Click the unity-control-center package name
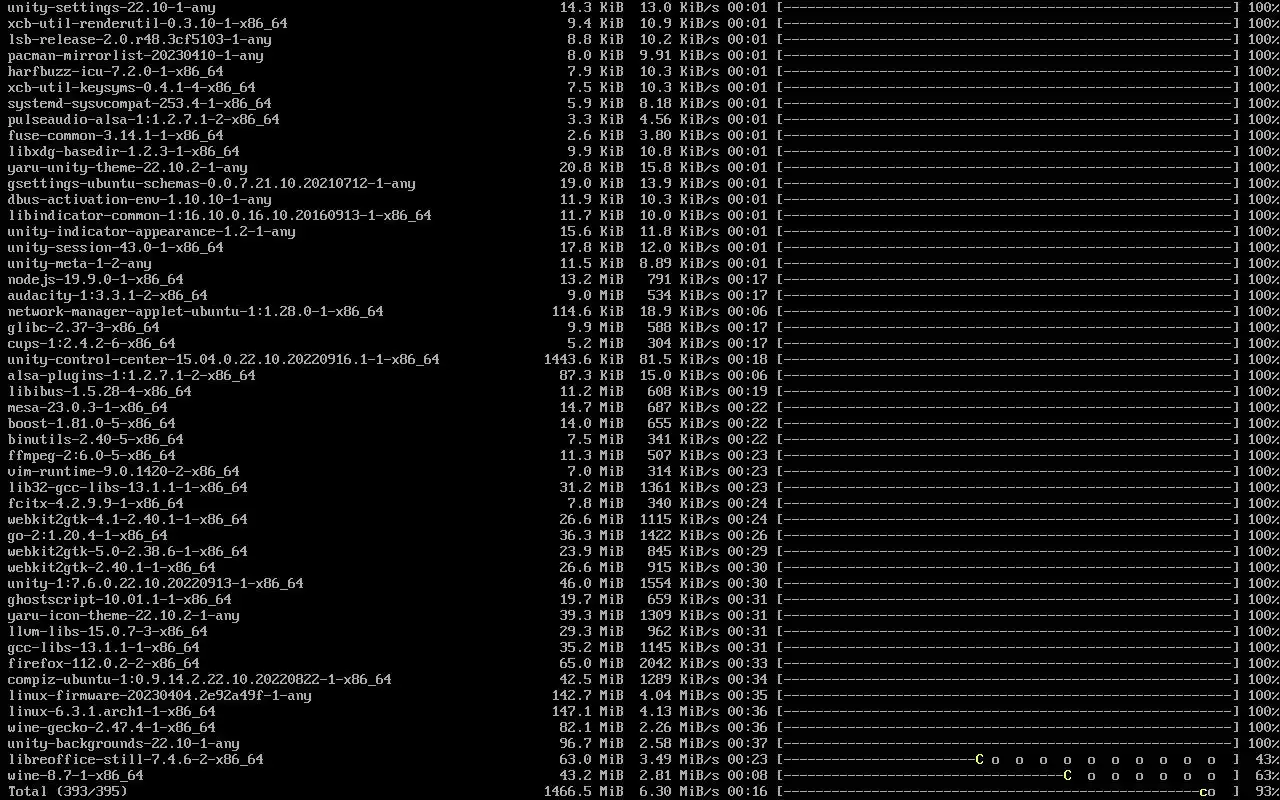The height and width of the screenshot is (800, 1280). pyautogui.click(x=224, y=359)
